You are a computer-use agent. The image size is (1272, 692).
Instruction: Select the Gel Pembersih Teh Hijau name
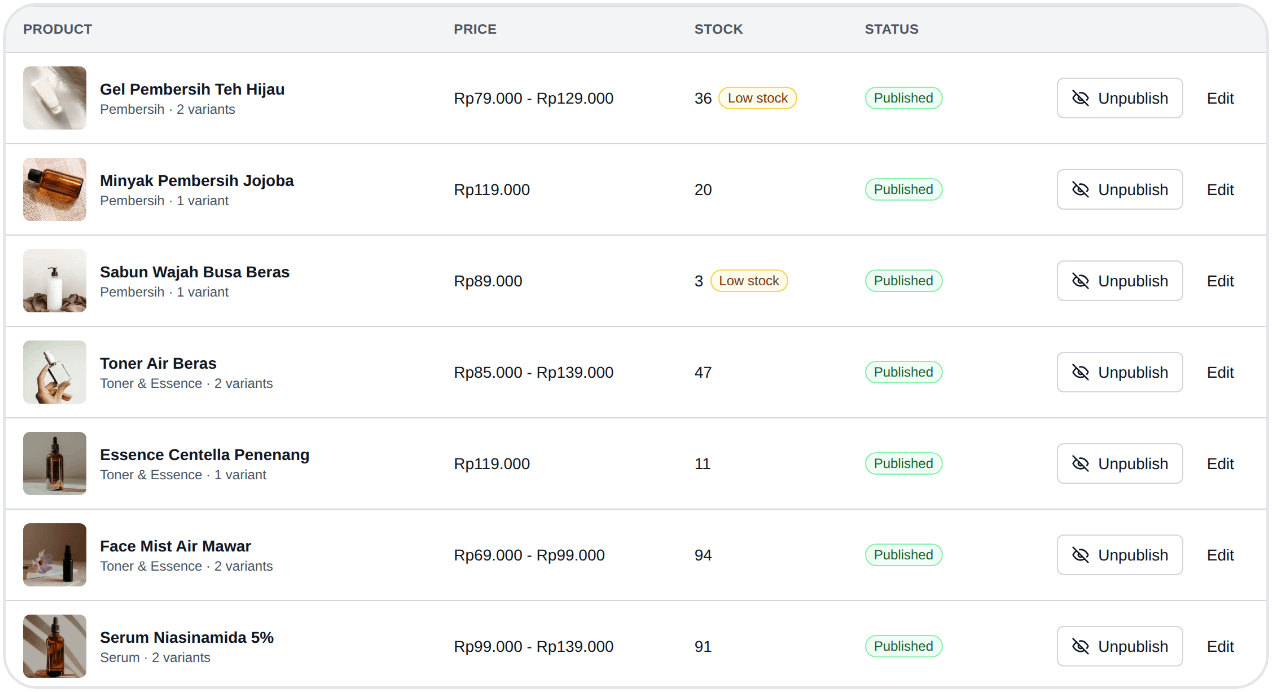click(192, 89)
